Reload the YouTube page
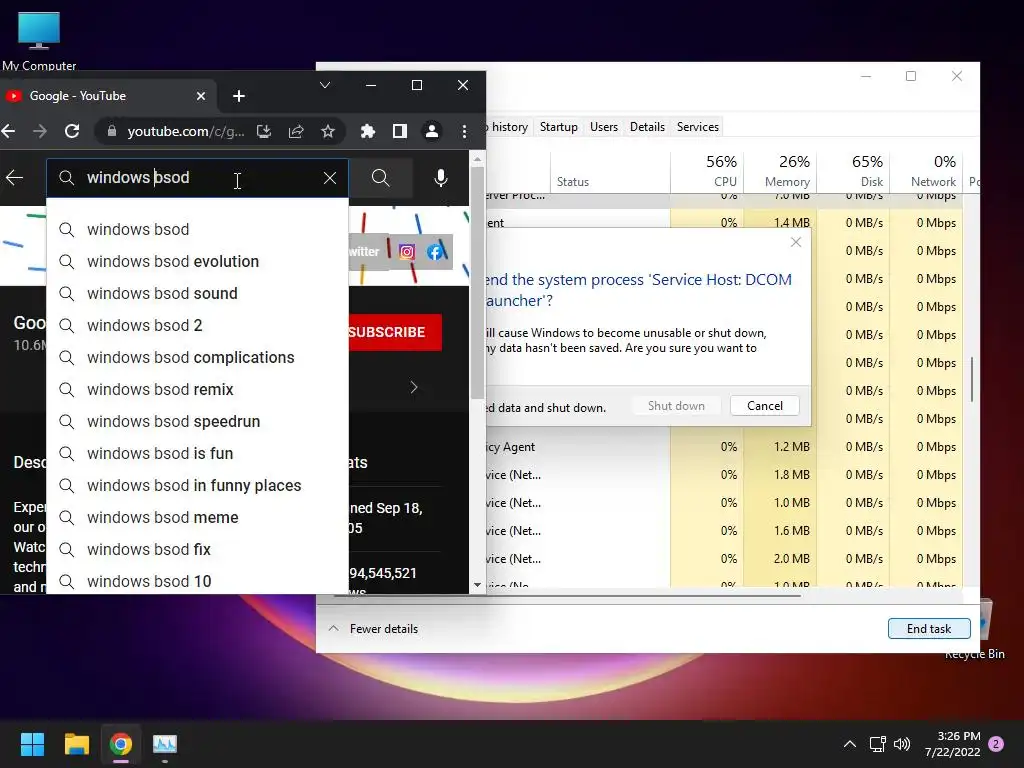The width and height of the screenshot is (1024, 768). point(72,131)
